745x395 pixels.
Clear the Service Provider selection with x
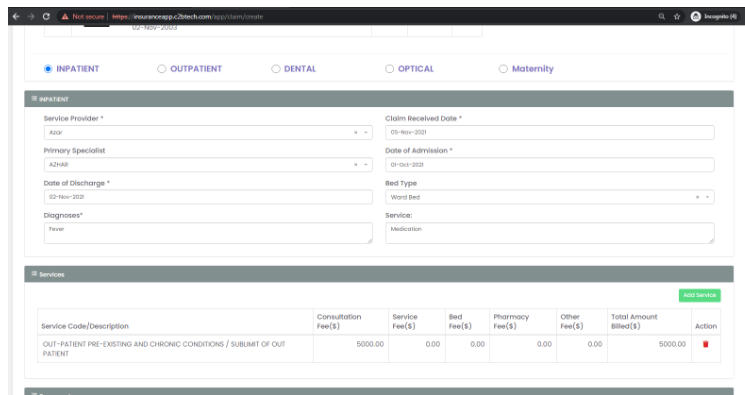[x=355, y=133]
